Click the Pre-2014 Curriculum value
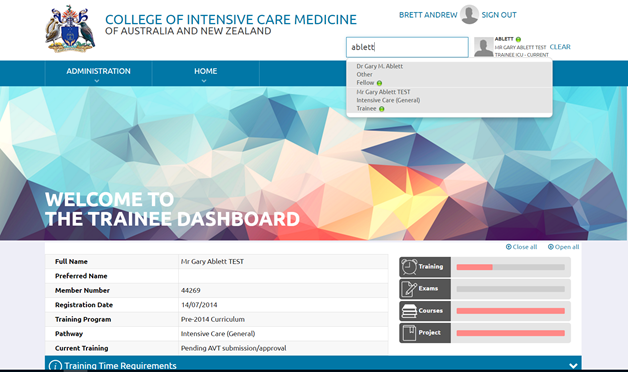This screenshot has height=372, width=628. (x=213, y=319)
